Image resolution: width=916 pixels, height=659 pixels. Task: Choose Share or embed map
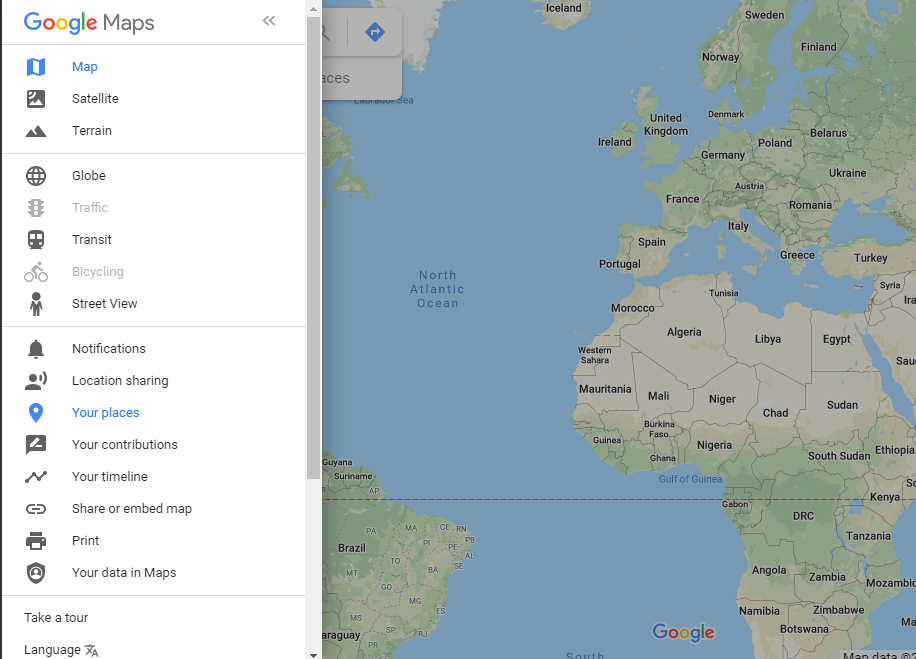pos(131,509)
